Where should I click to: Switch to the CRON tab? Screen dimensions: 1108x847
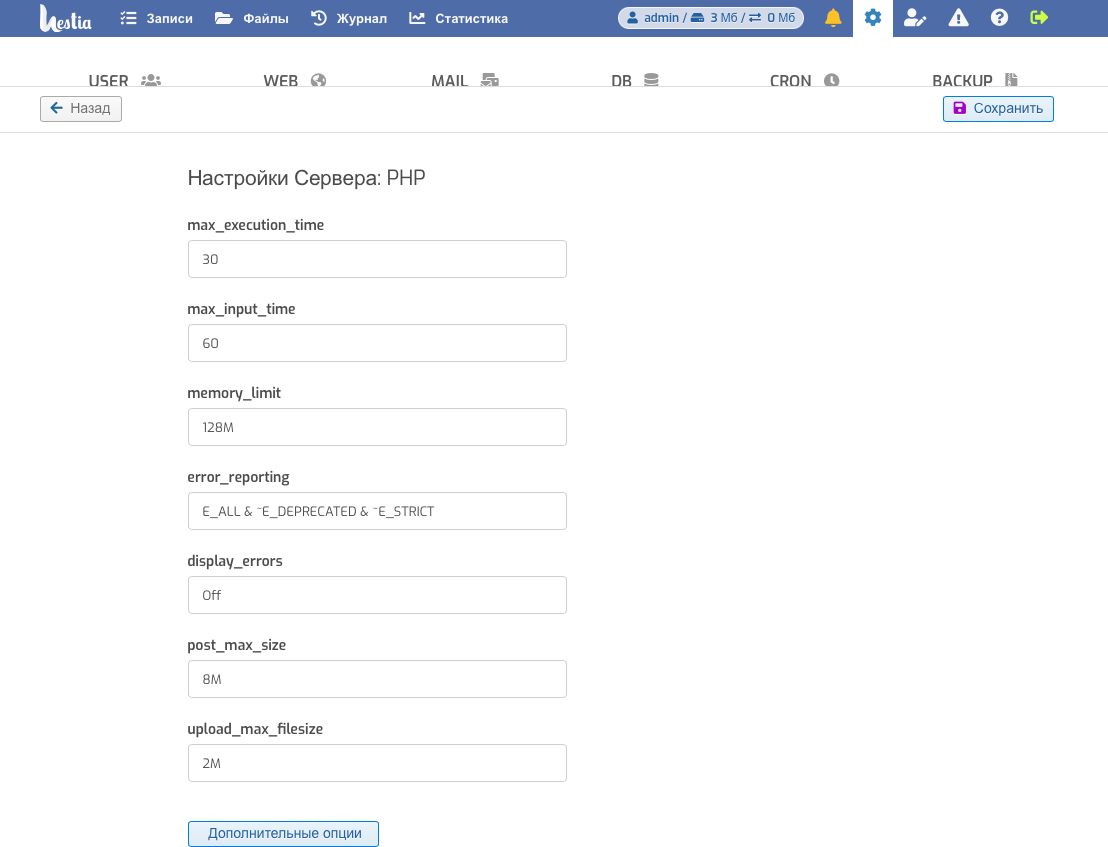click(x=804, y=80)
